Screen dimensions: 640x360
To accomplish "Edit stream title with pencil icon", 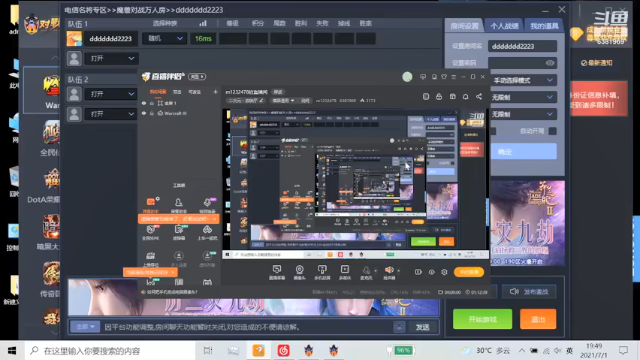I will 261,100.
